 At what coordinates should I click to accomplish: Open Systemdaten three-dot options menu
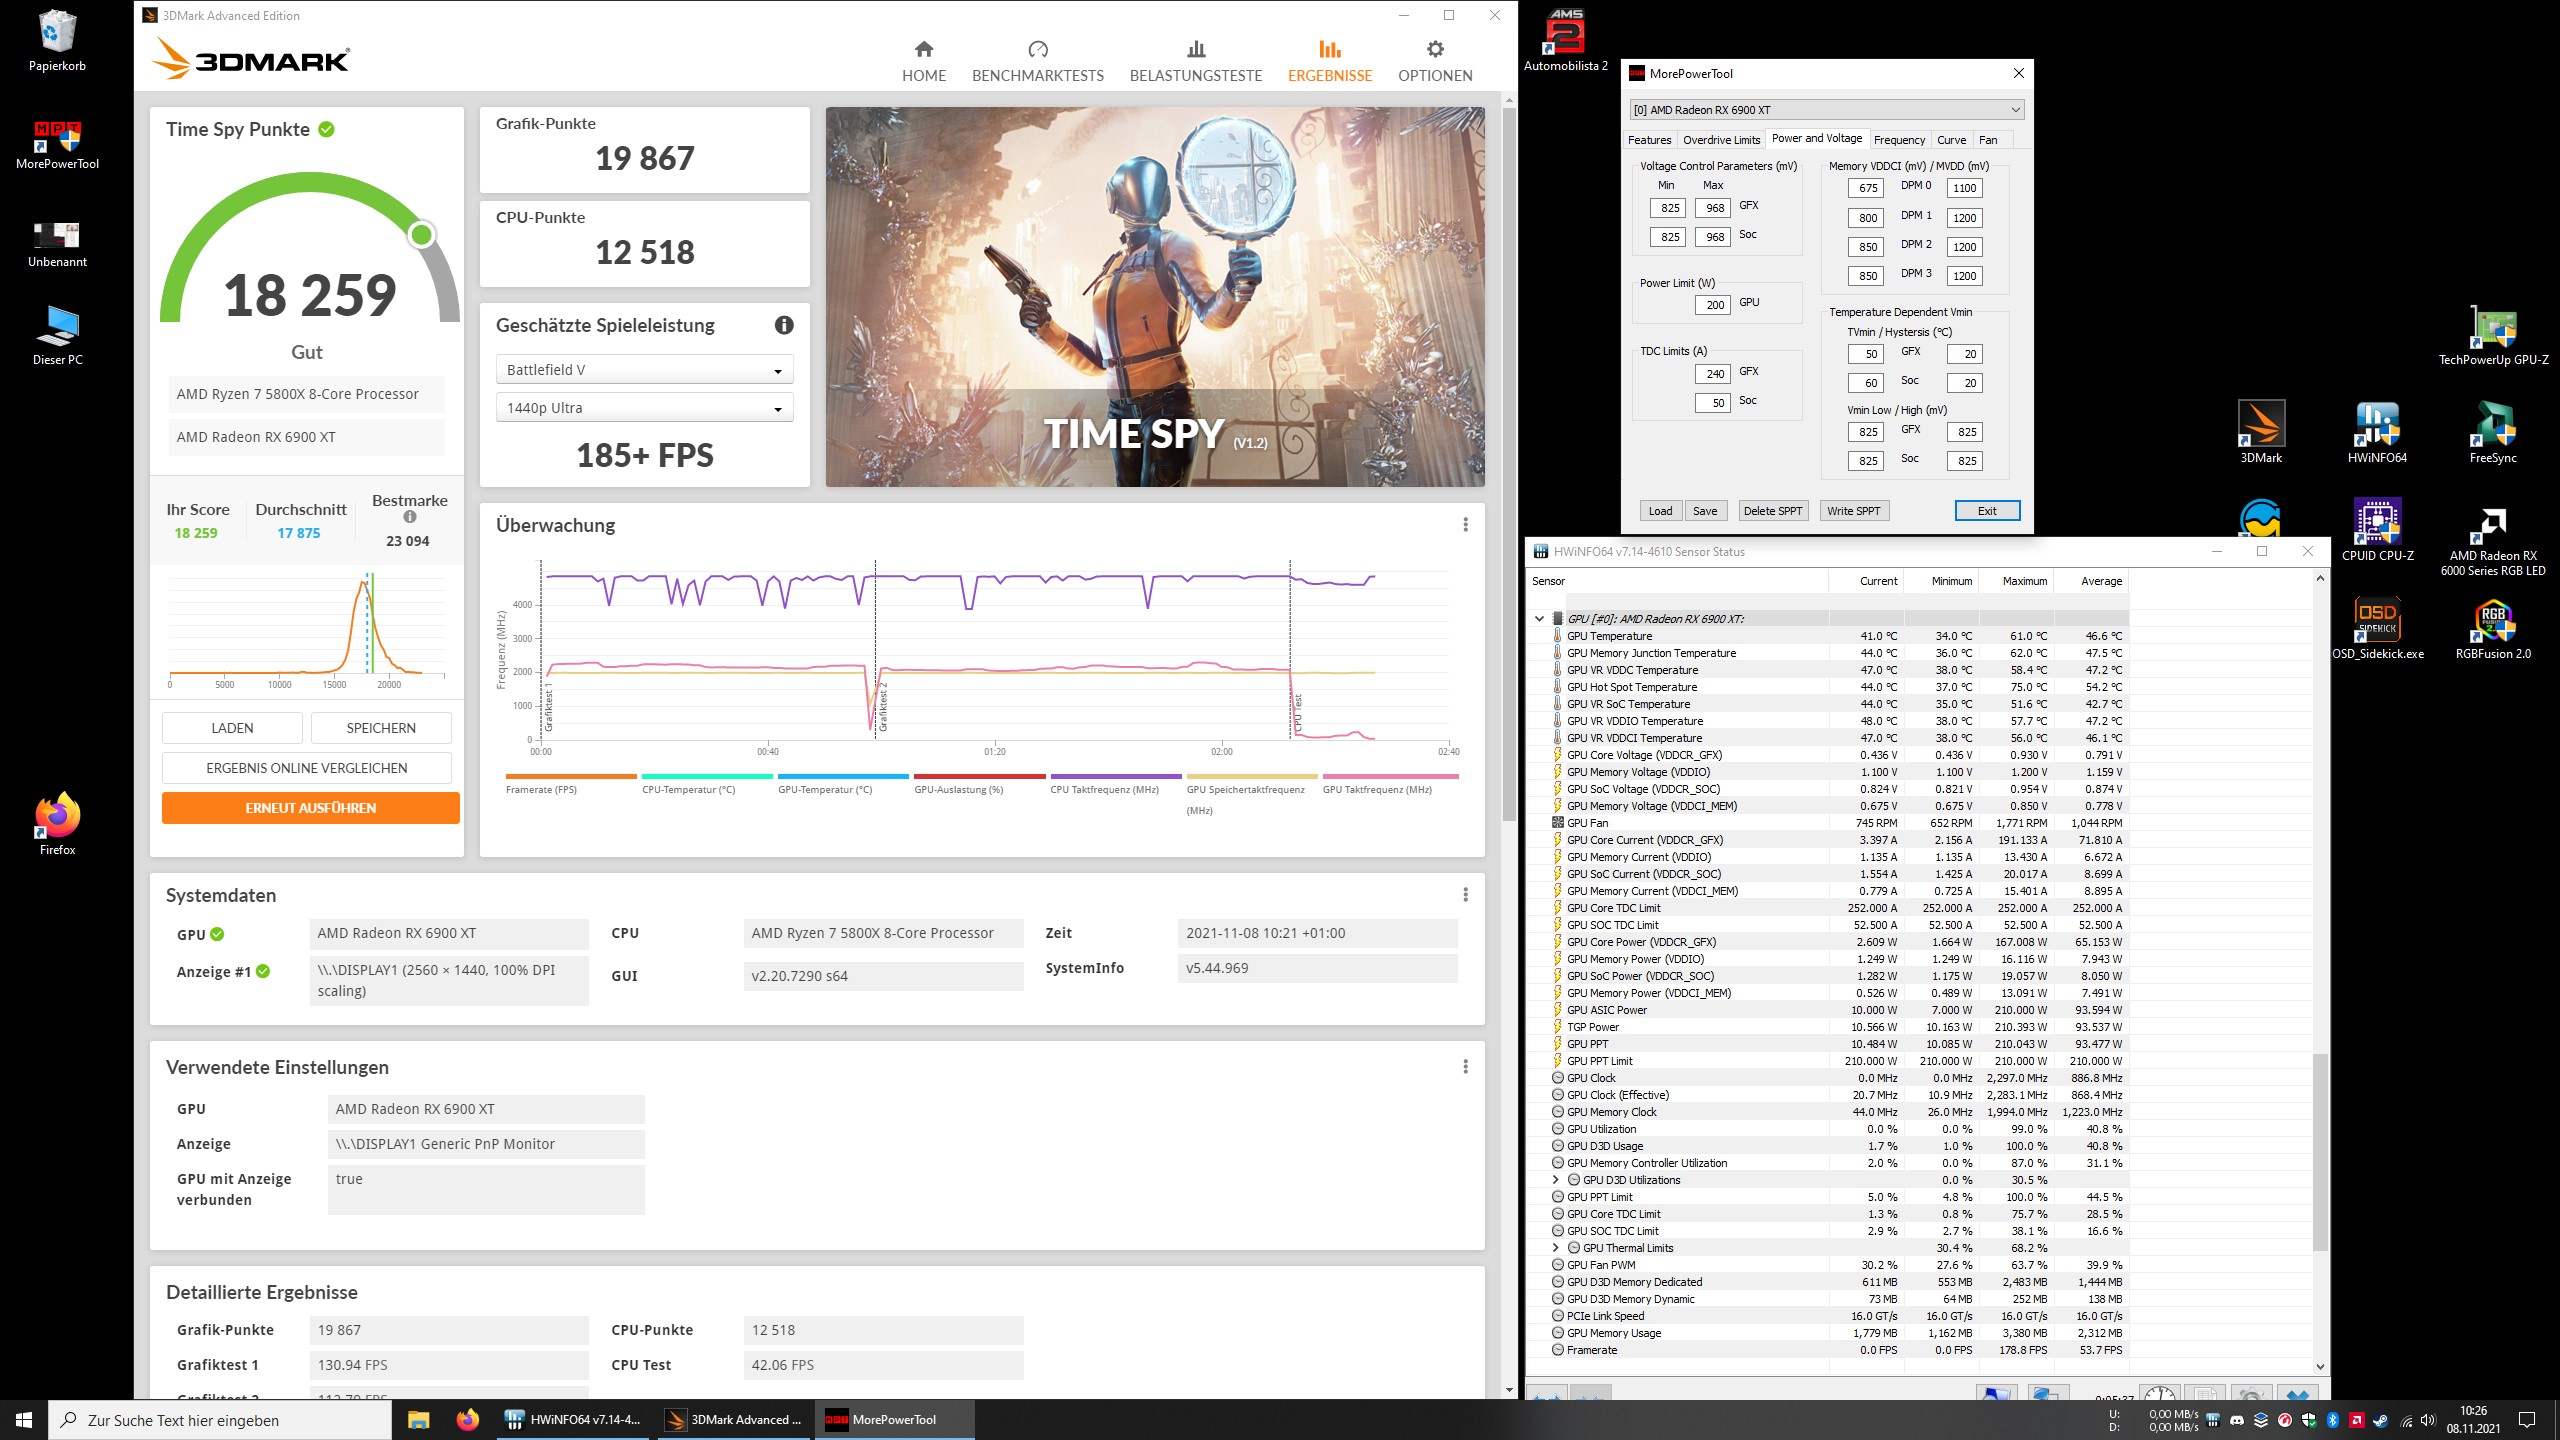coord(1465,895)
